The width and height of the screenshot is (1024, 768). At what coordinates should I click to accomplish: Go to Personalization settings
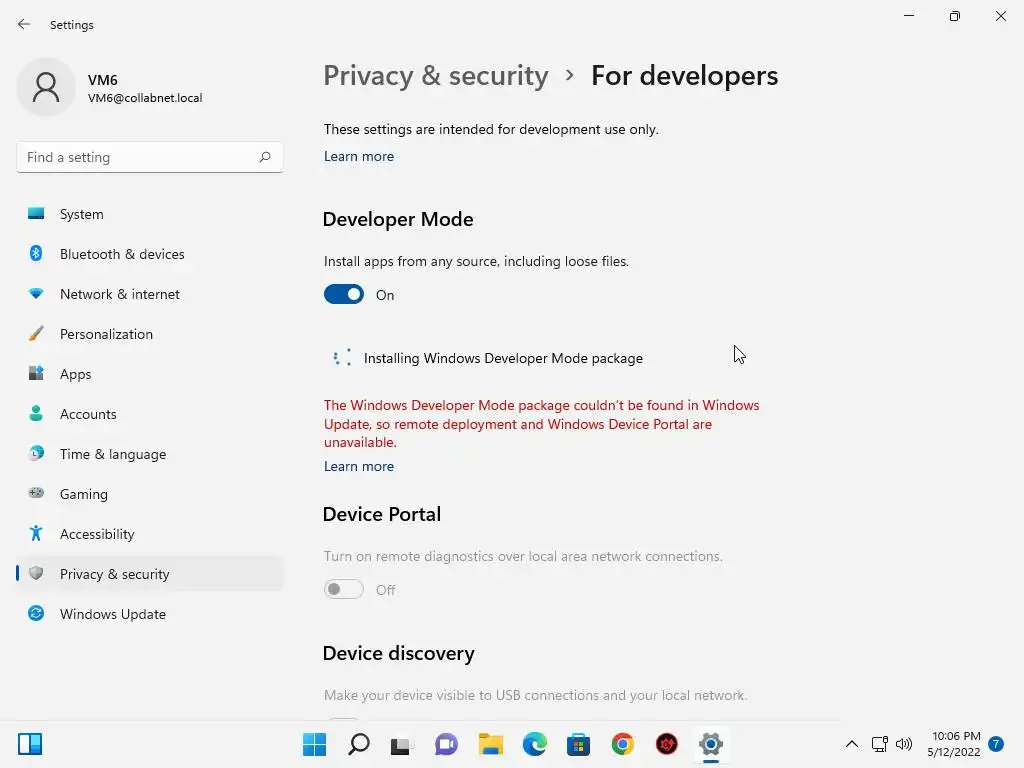click(106, 334)
